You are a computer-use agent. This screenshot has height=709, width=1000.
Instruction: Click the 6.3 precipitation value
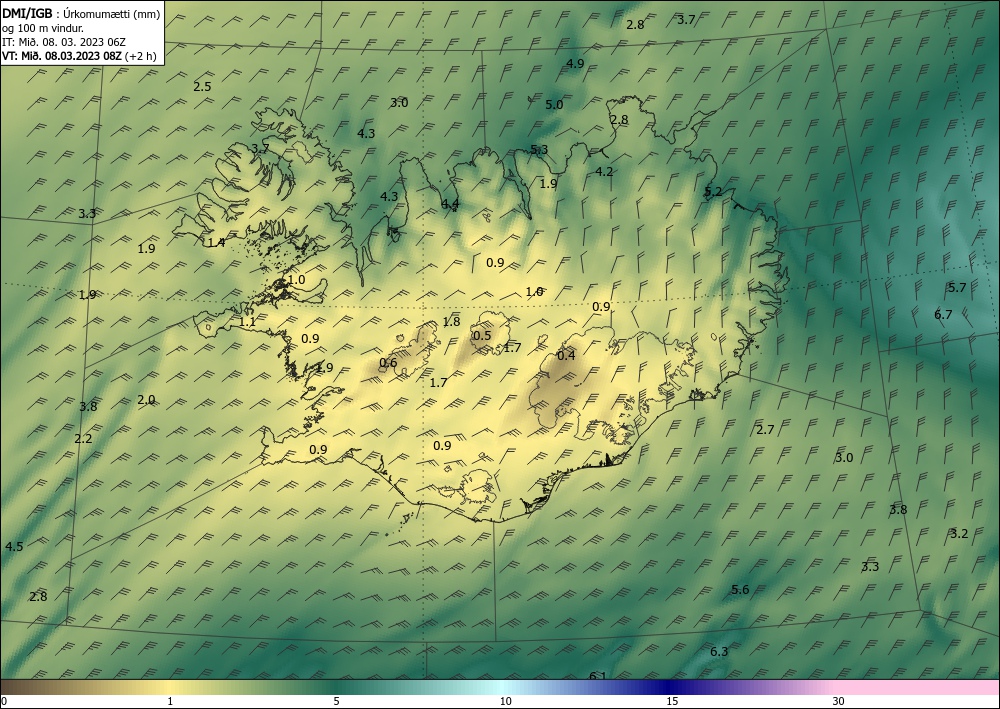[719, 652]
